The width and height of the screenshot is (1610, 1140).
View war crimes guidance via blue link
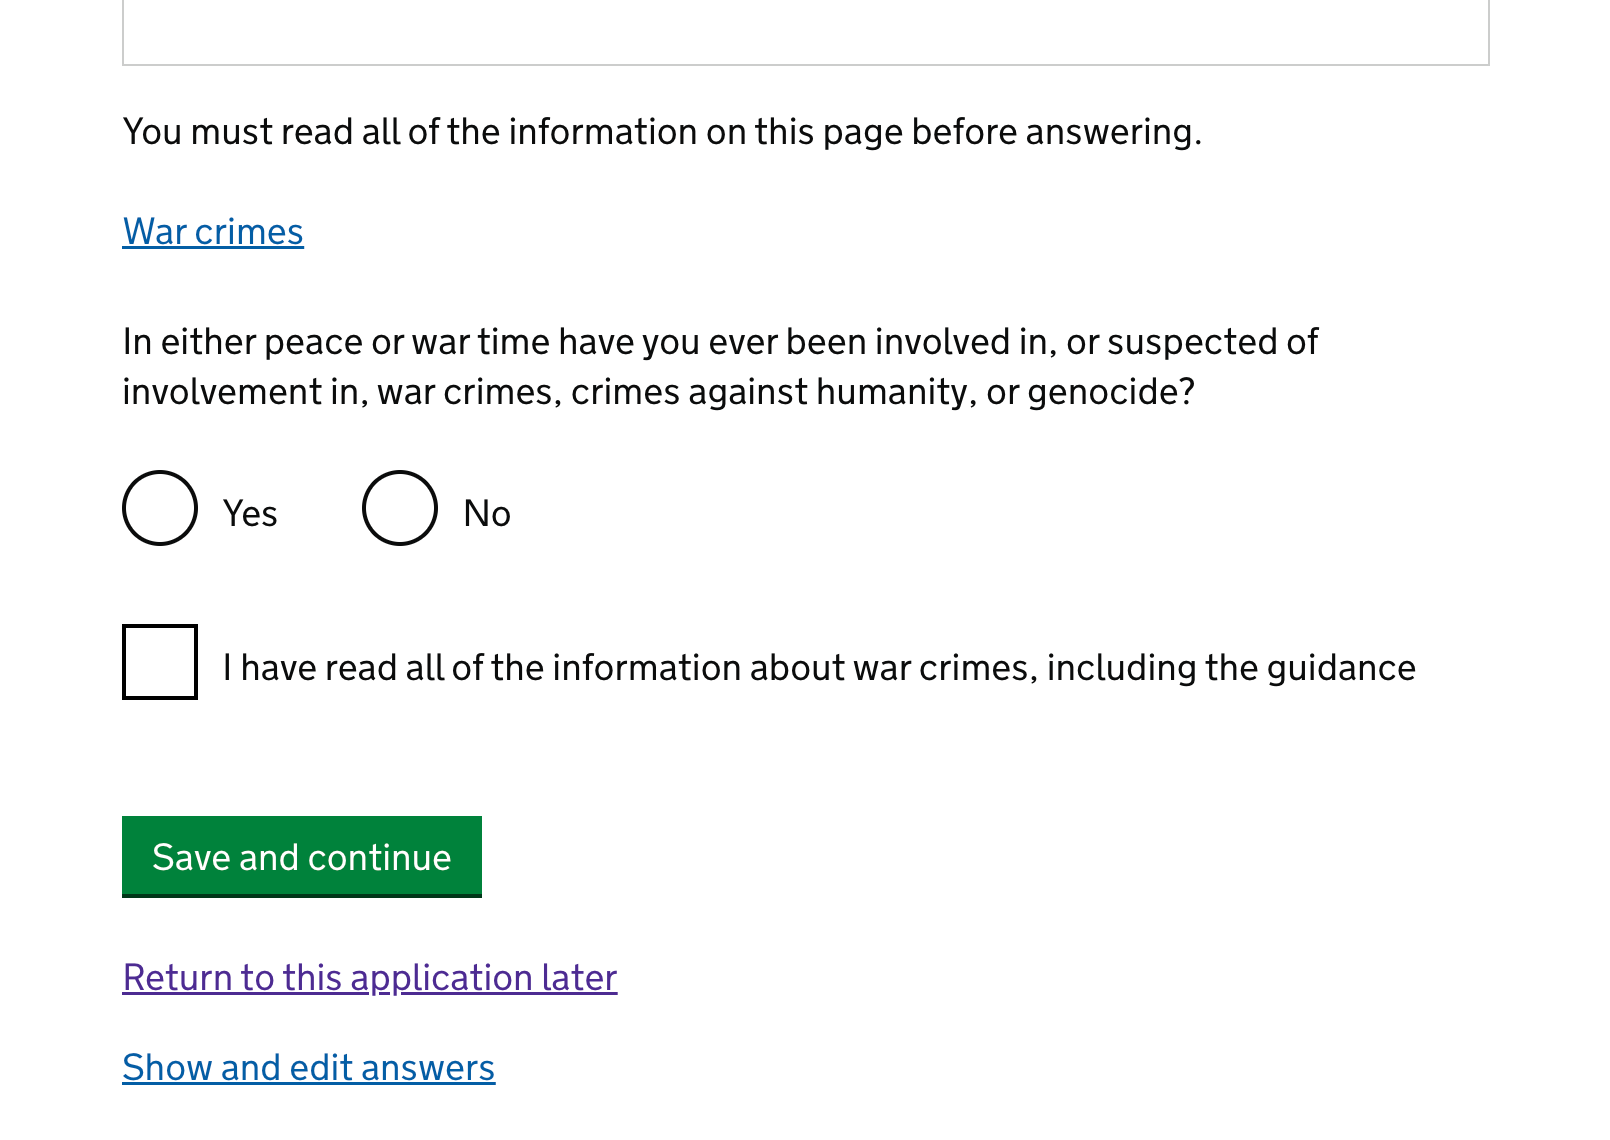[213, 232]
